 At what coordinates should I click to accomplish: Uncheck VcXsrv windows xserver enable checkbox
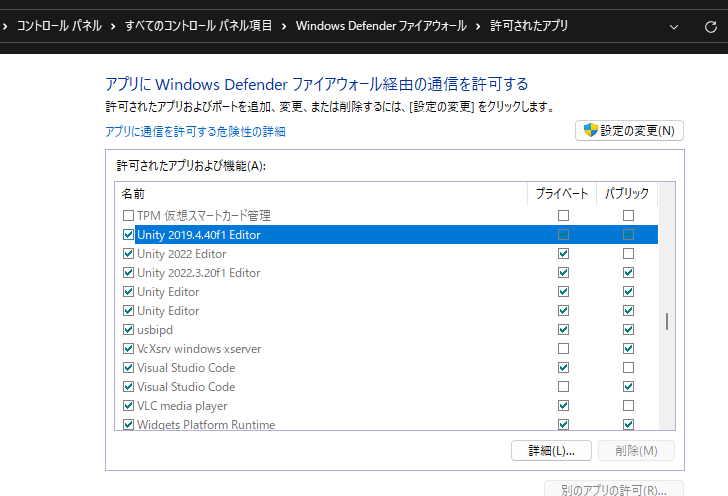click(x=128, y=349)
